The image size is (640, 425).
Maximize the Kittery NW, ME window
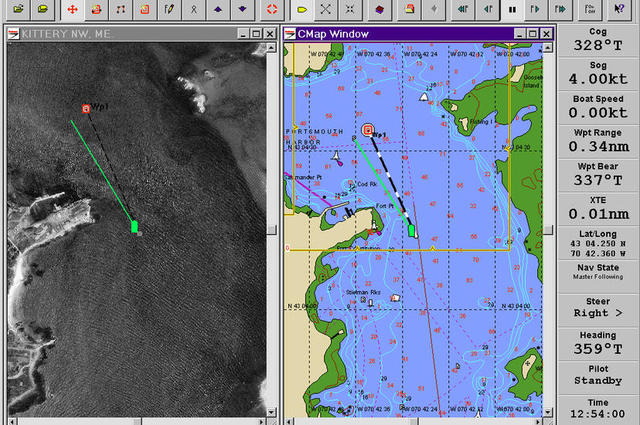tap(256, 34)
